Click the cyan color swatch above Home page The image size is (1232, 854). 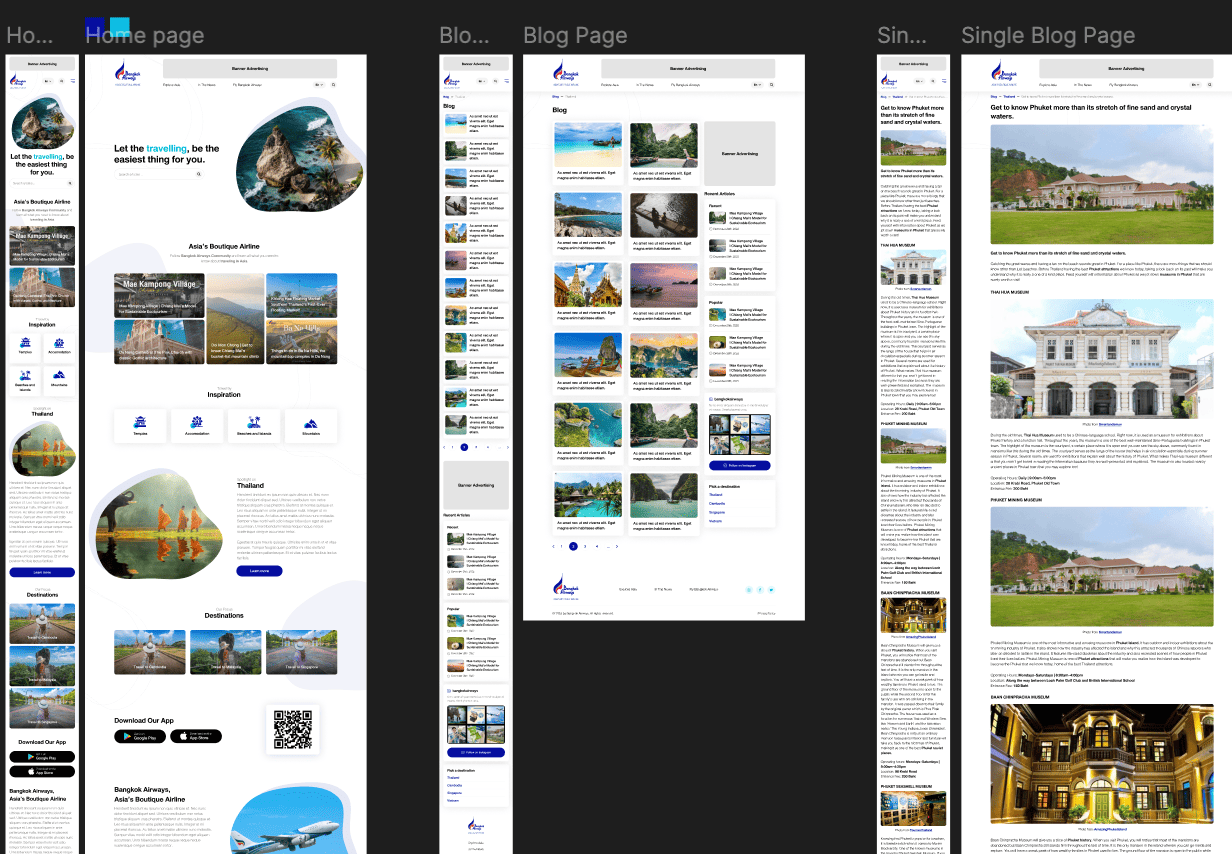(x=119, y=26)
